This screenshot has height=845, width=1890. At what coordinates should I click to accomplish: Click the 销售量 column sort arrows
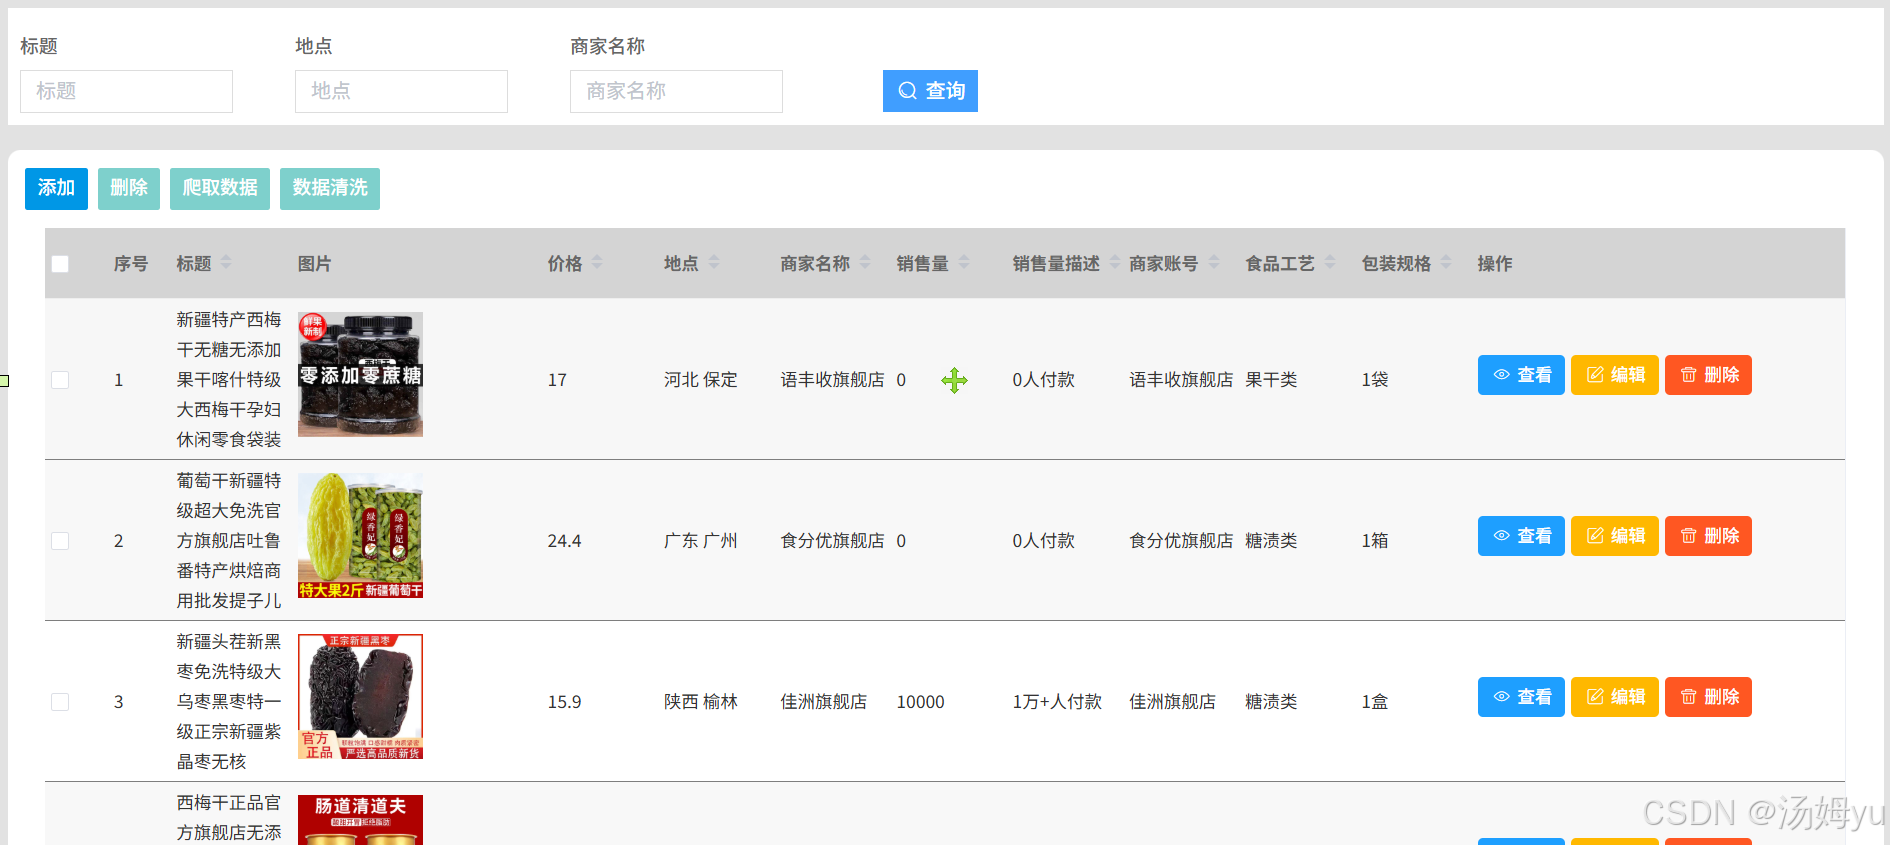tap(964, 262)
